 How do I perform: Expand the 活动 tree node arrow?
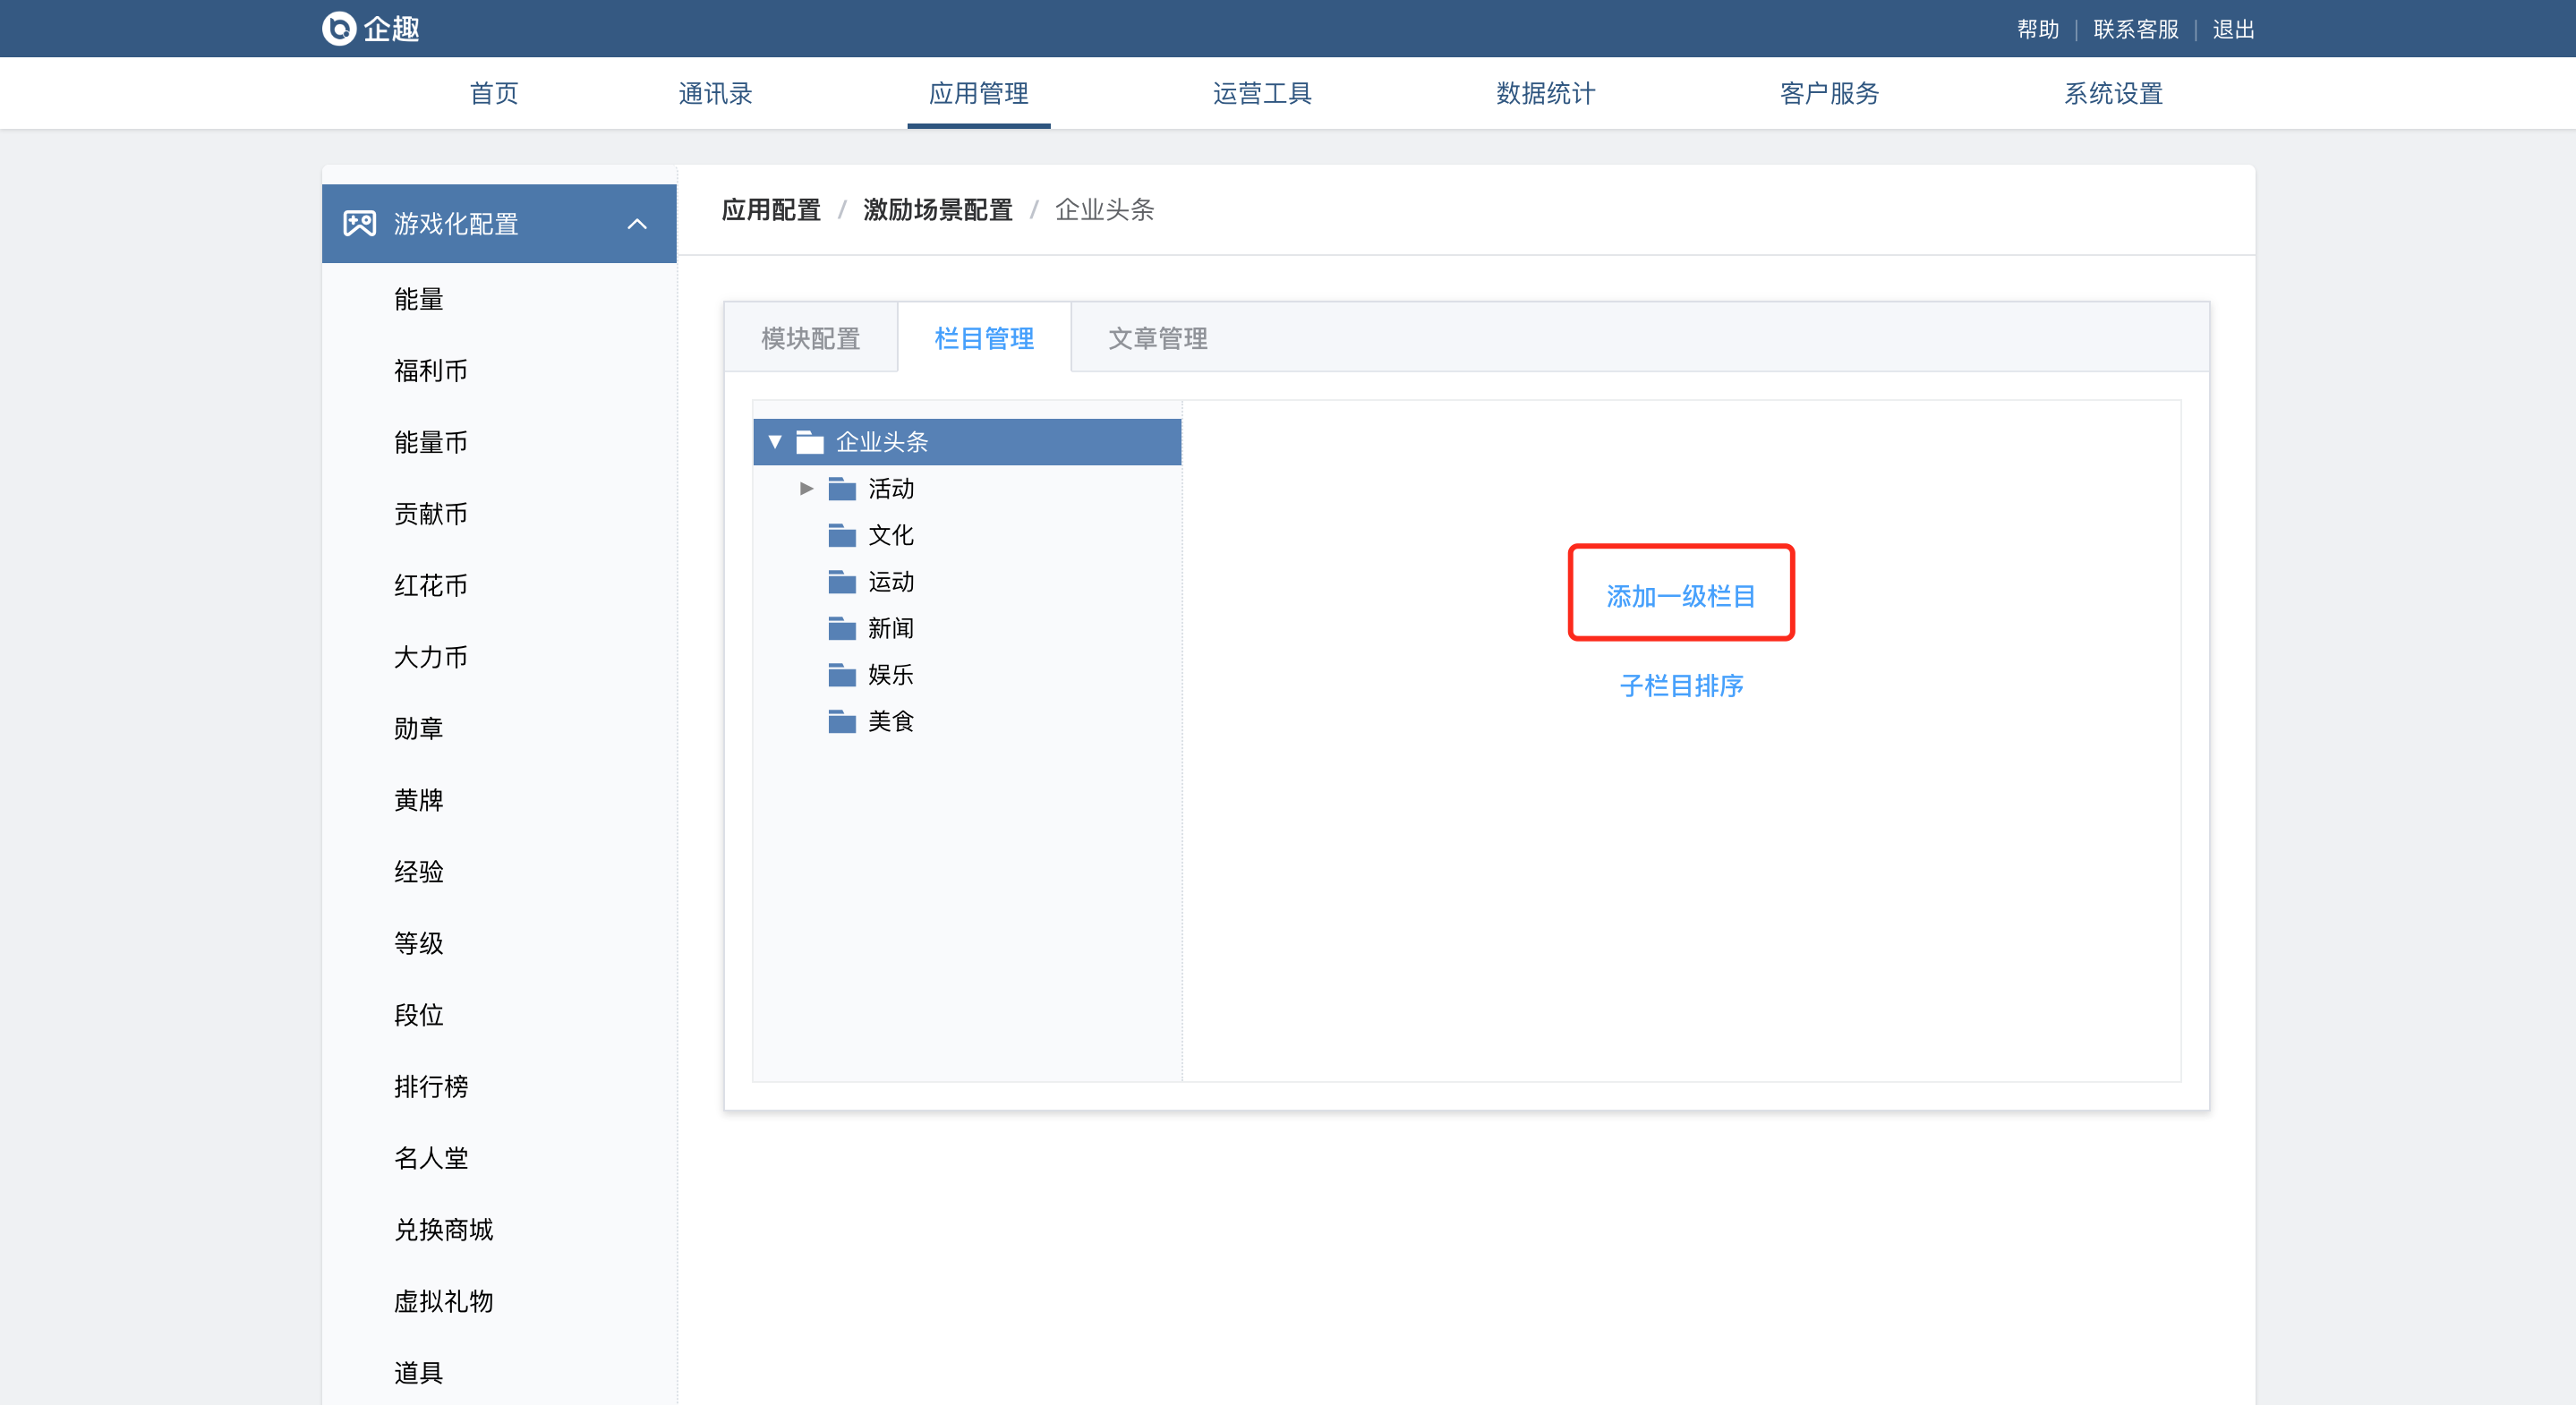click(x=806, y=488)
